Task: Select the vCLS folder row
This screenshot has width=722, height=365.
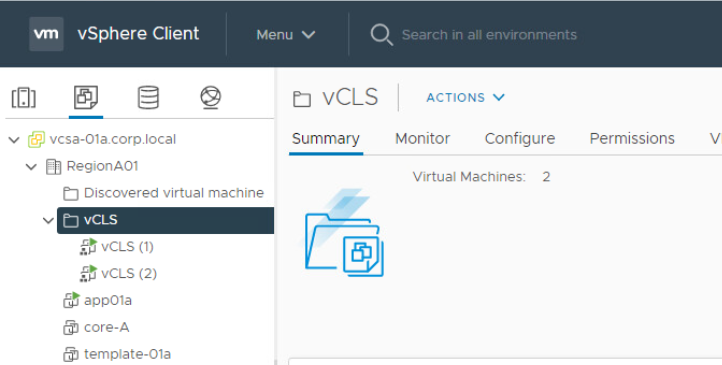Action: point(165,220)
